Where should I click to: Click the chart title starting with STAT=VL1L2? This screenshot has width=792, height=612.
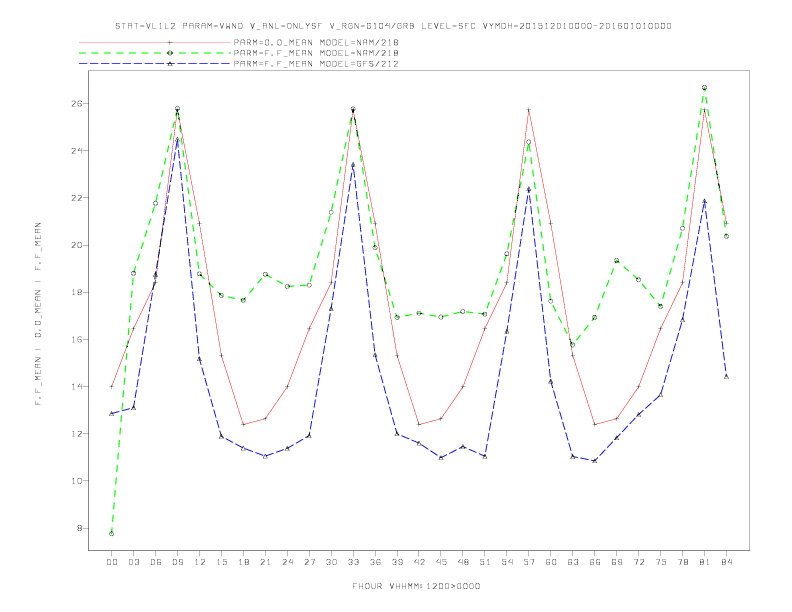(x=393, y=26)
